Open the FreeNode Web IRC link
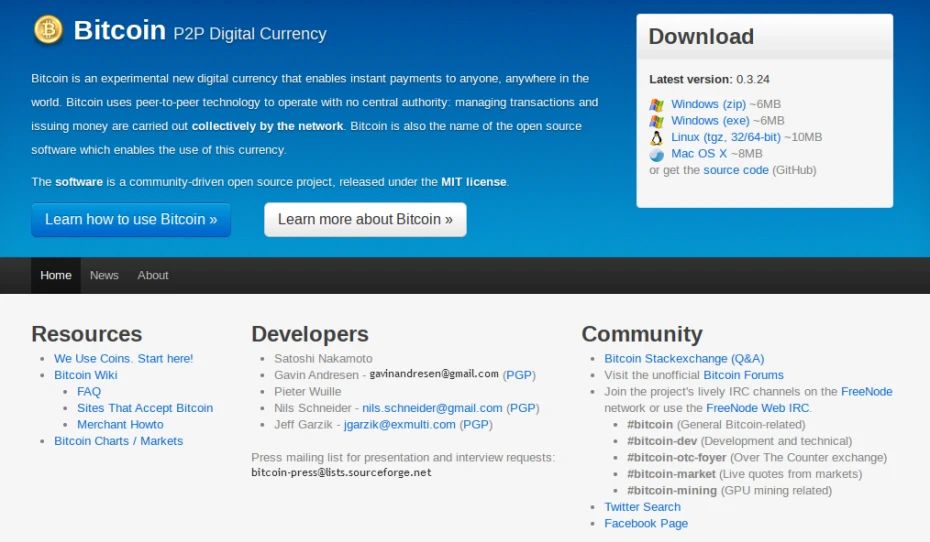 pos(757,408)
